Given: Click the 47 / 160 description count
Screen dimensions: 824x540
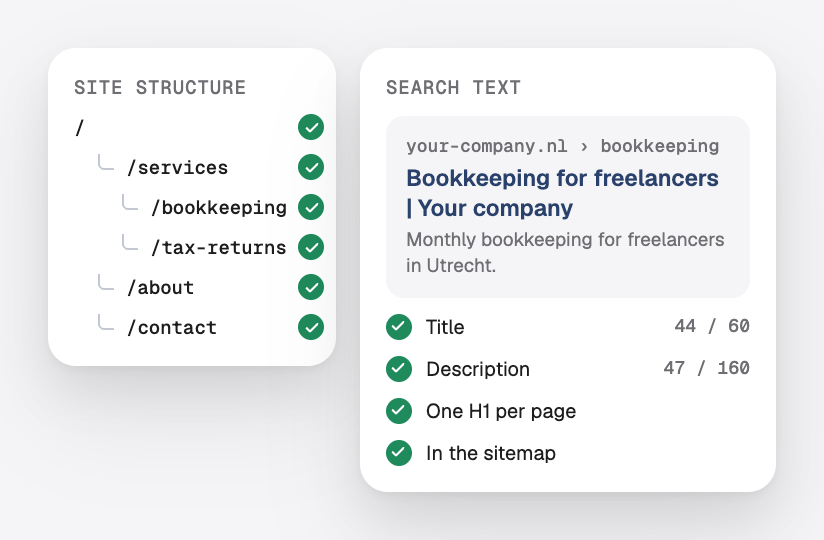Looking at the screenshot, I should point(706,368).
